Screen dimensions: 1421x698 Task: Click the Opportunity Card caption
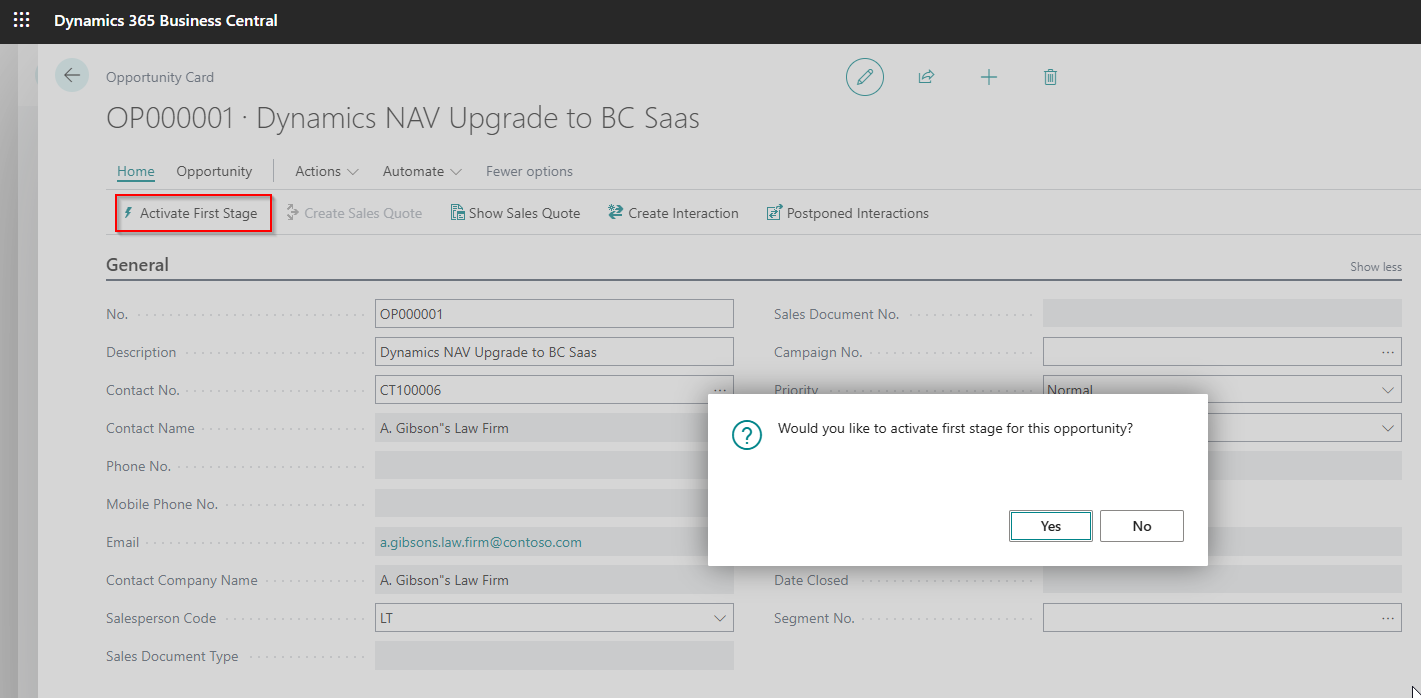(160, 77)
